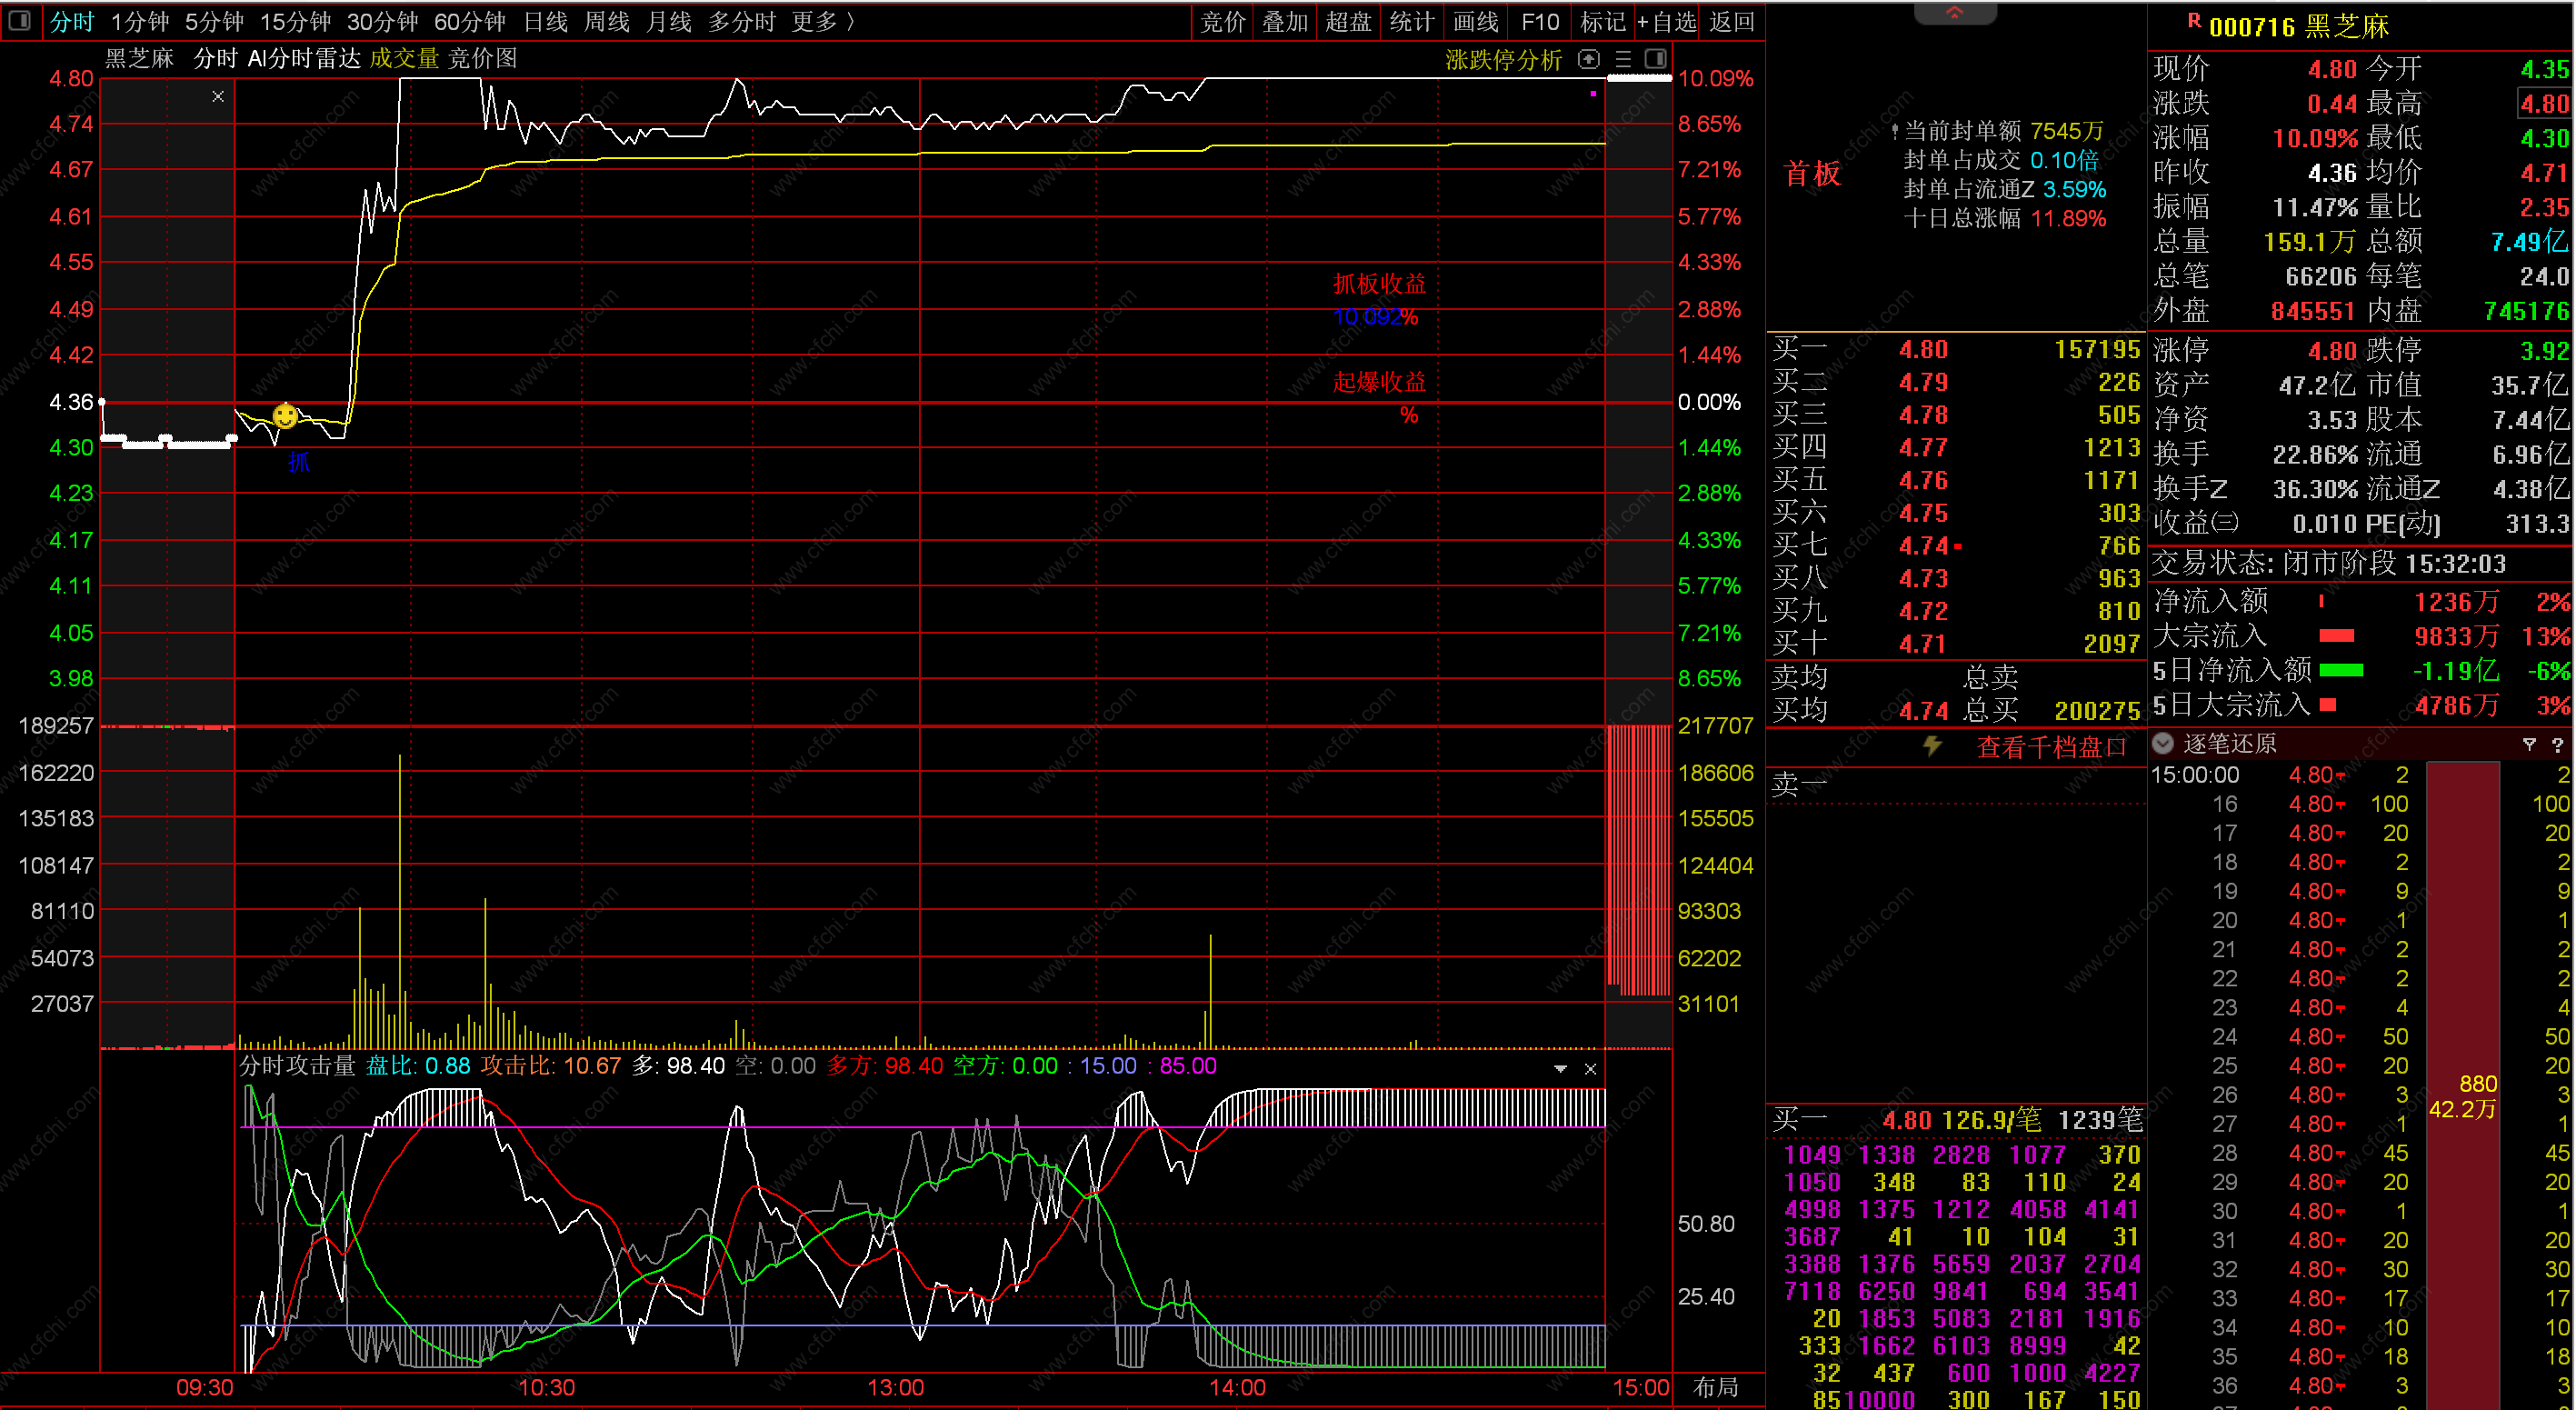Viewport: 2576px width, 1410px height.
Task: Switch to the 日线 period tab
Action: click(x=545, y=22)
